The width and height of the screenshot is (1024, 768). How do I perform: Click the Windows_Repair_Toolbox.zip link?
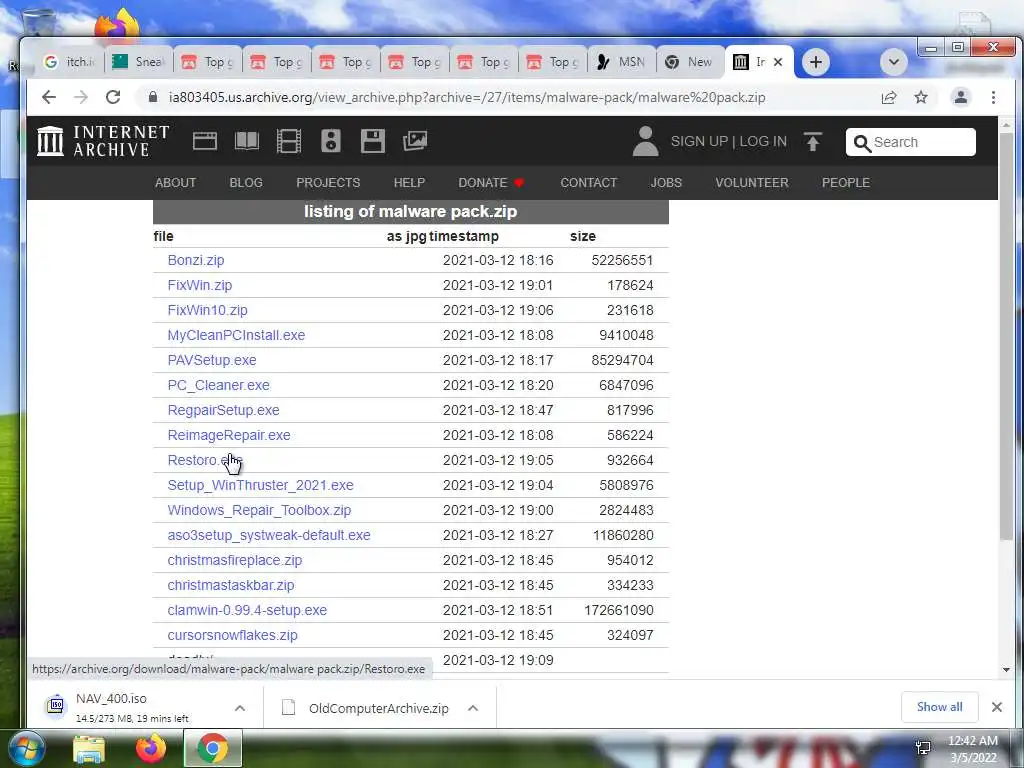pos(259,510)
